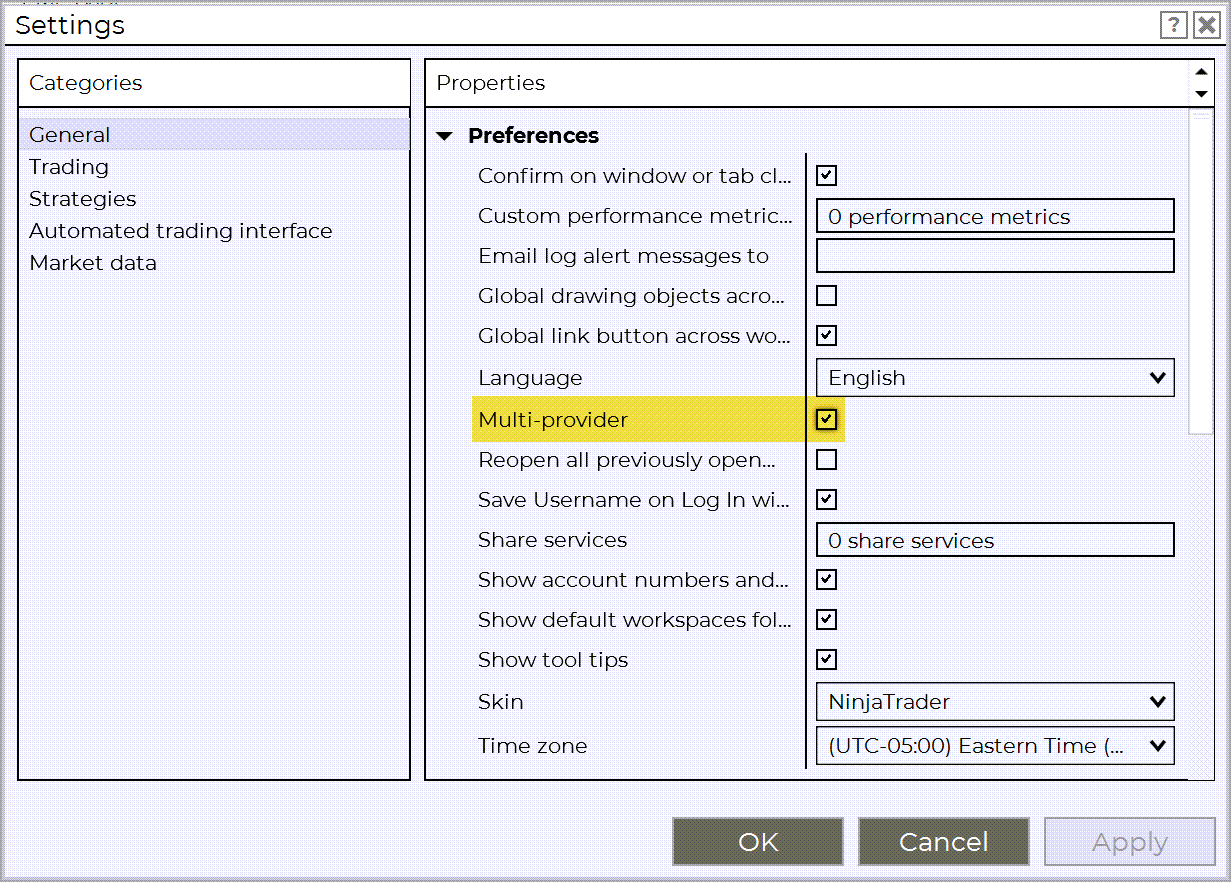1231x882 pixels.
Task: Uncheck the Multi-provider checkbox
Action: tap(826, 420)
